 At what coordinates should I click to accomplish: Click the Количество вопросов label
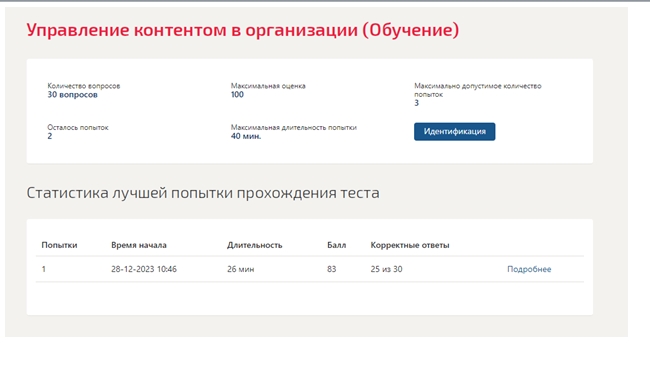(83, 86)
